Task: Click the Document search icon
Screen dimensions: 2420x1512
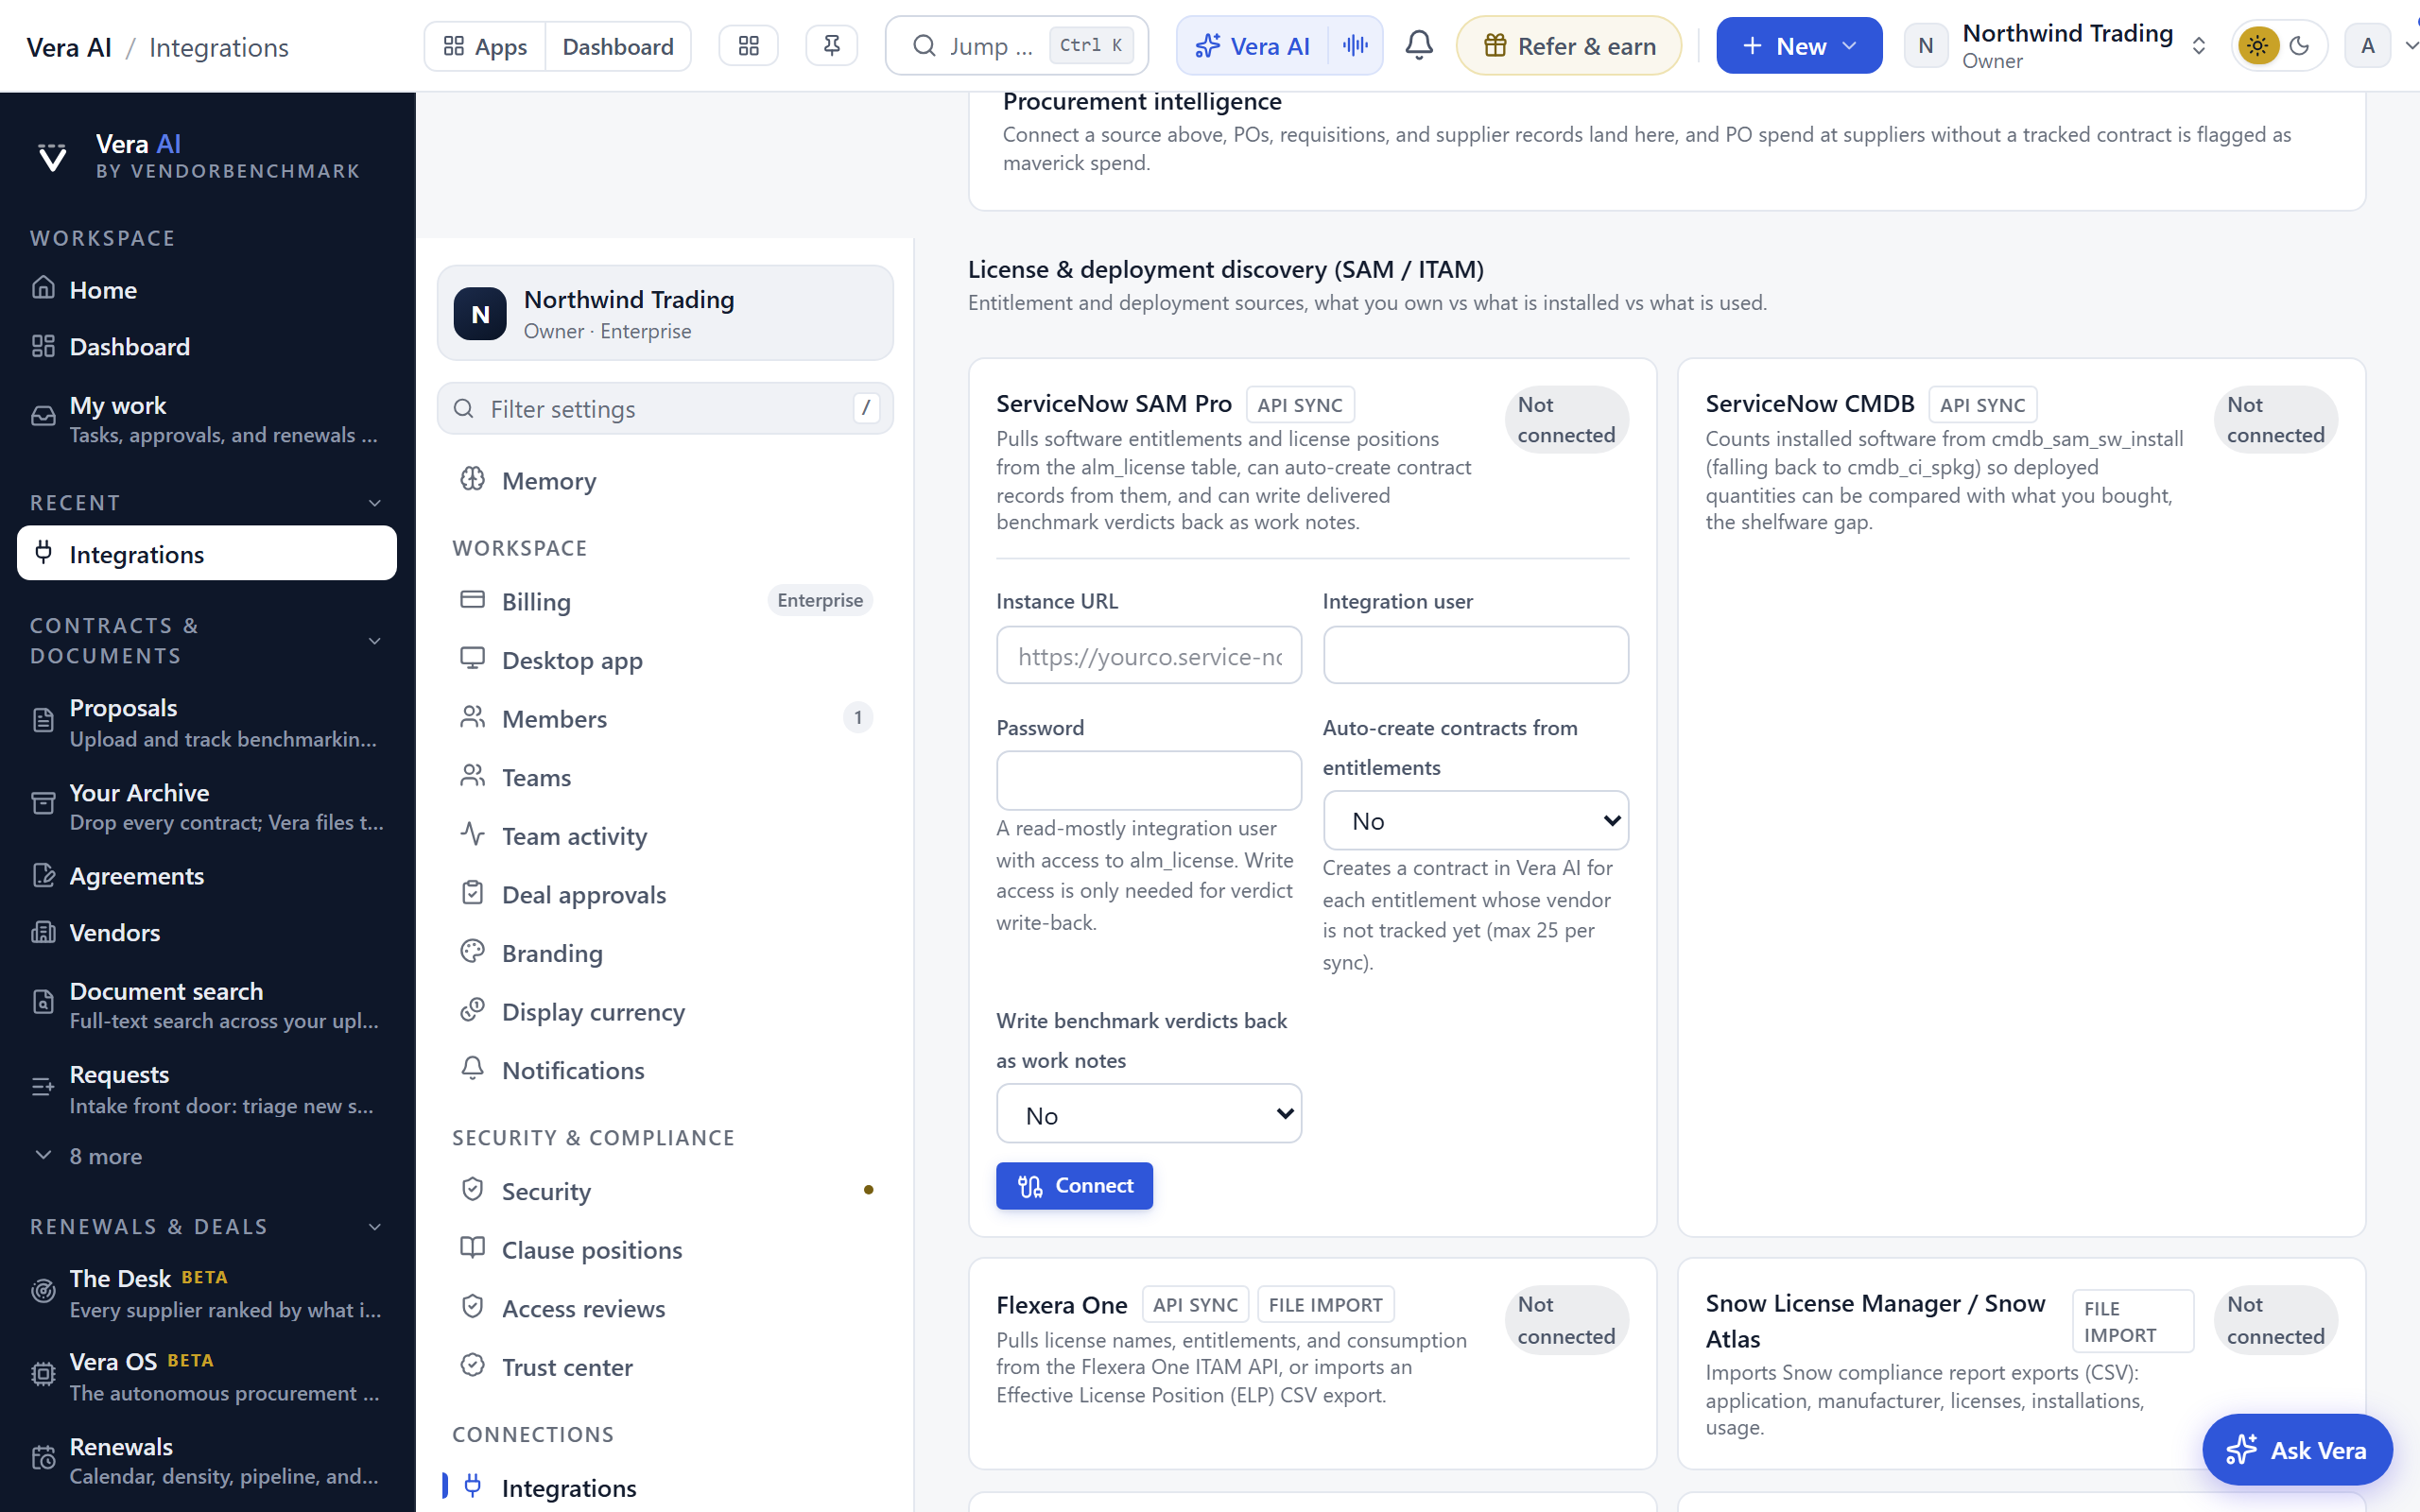Action: (43, 1002)
